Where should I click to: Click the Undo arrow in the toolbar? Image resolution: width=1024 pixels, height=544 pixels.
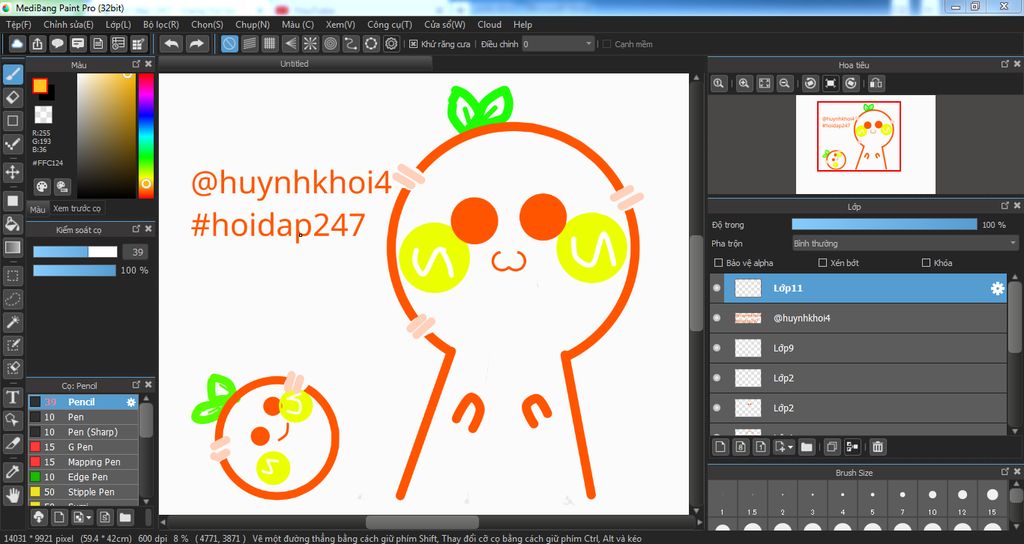tap(172, 44)
